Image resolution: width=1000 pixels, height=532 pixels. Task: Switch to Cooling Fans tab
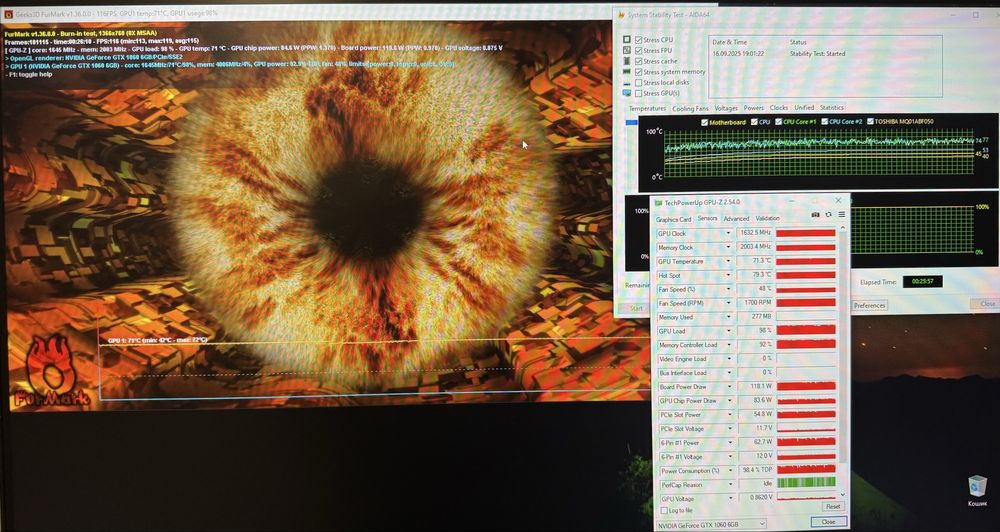click(x=690, y=108)
